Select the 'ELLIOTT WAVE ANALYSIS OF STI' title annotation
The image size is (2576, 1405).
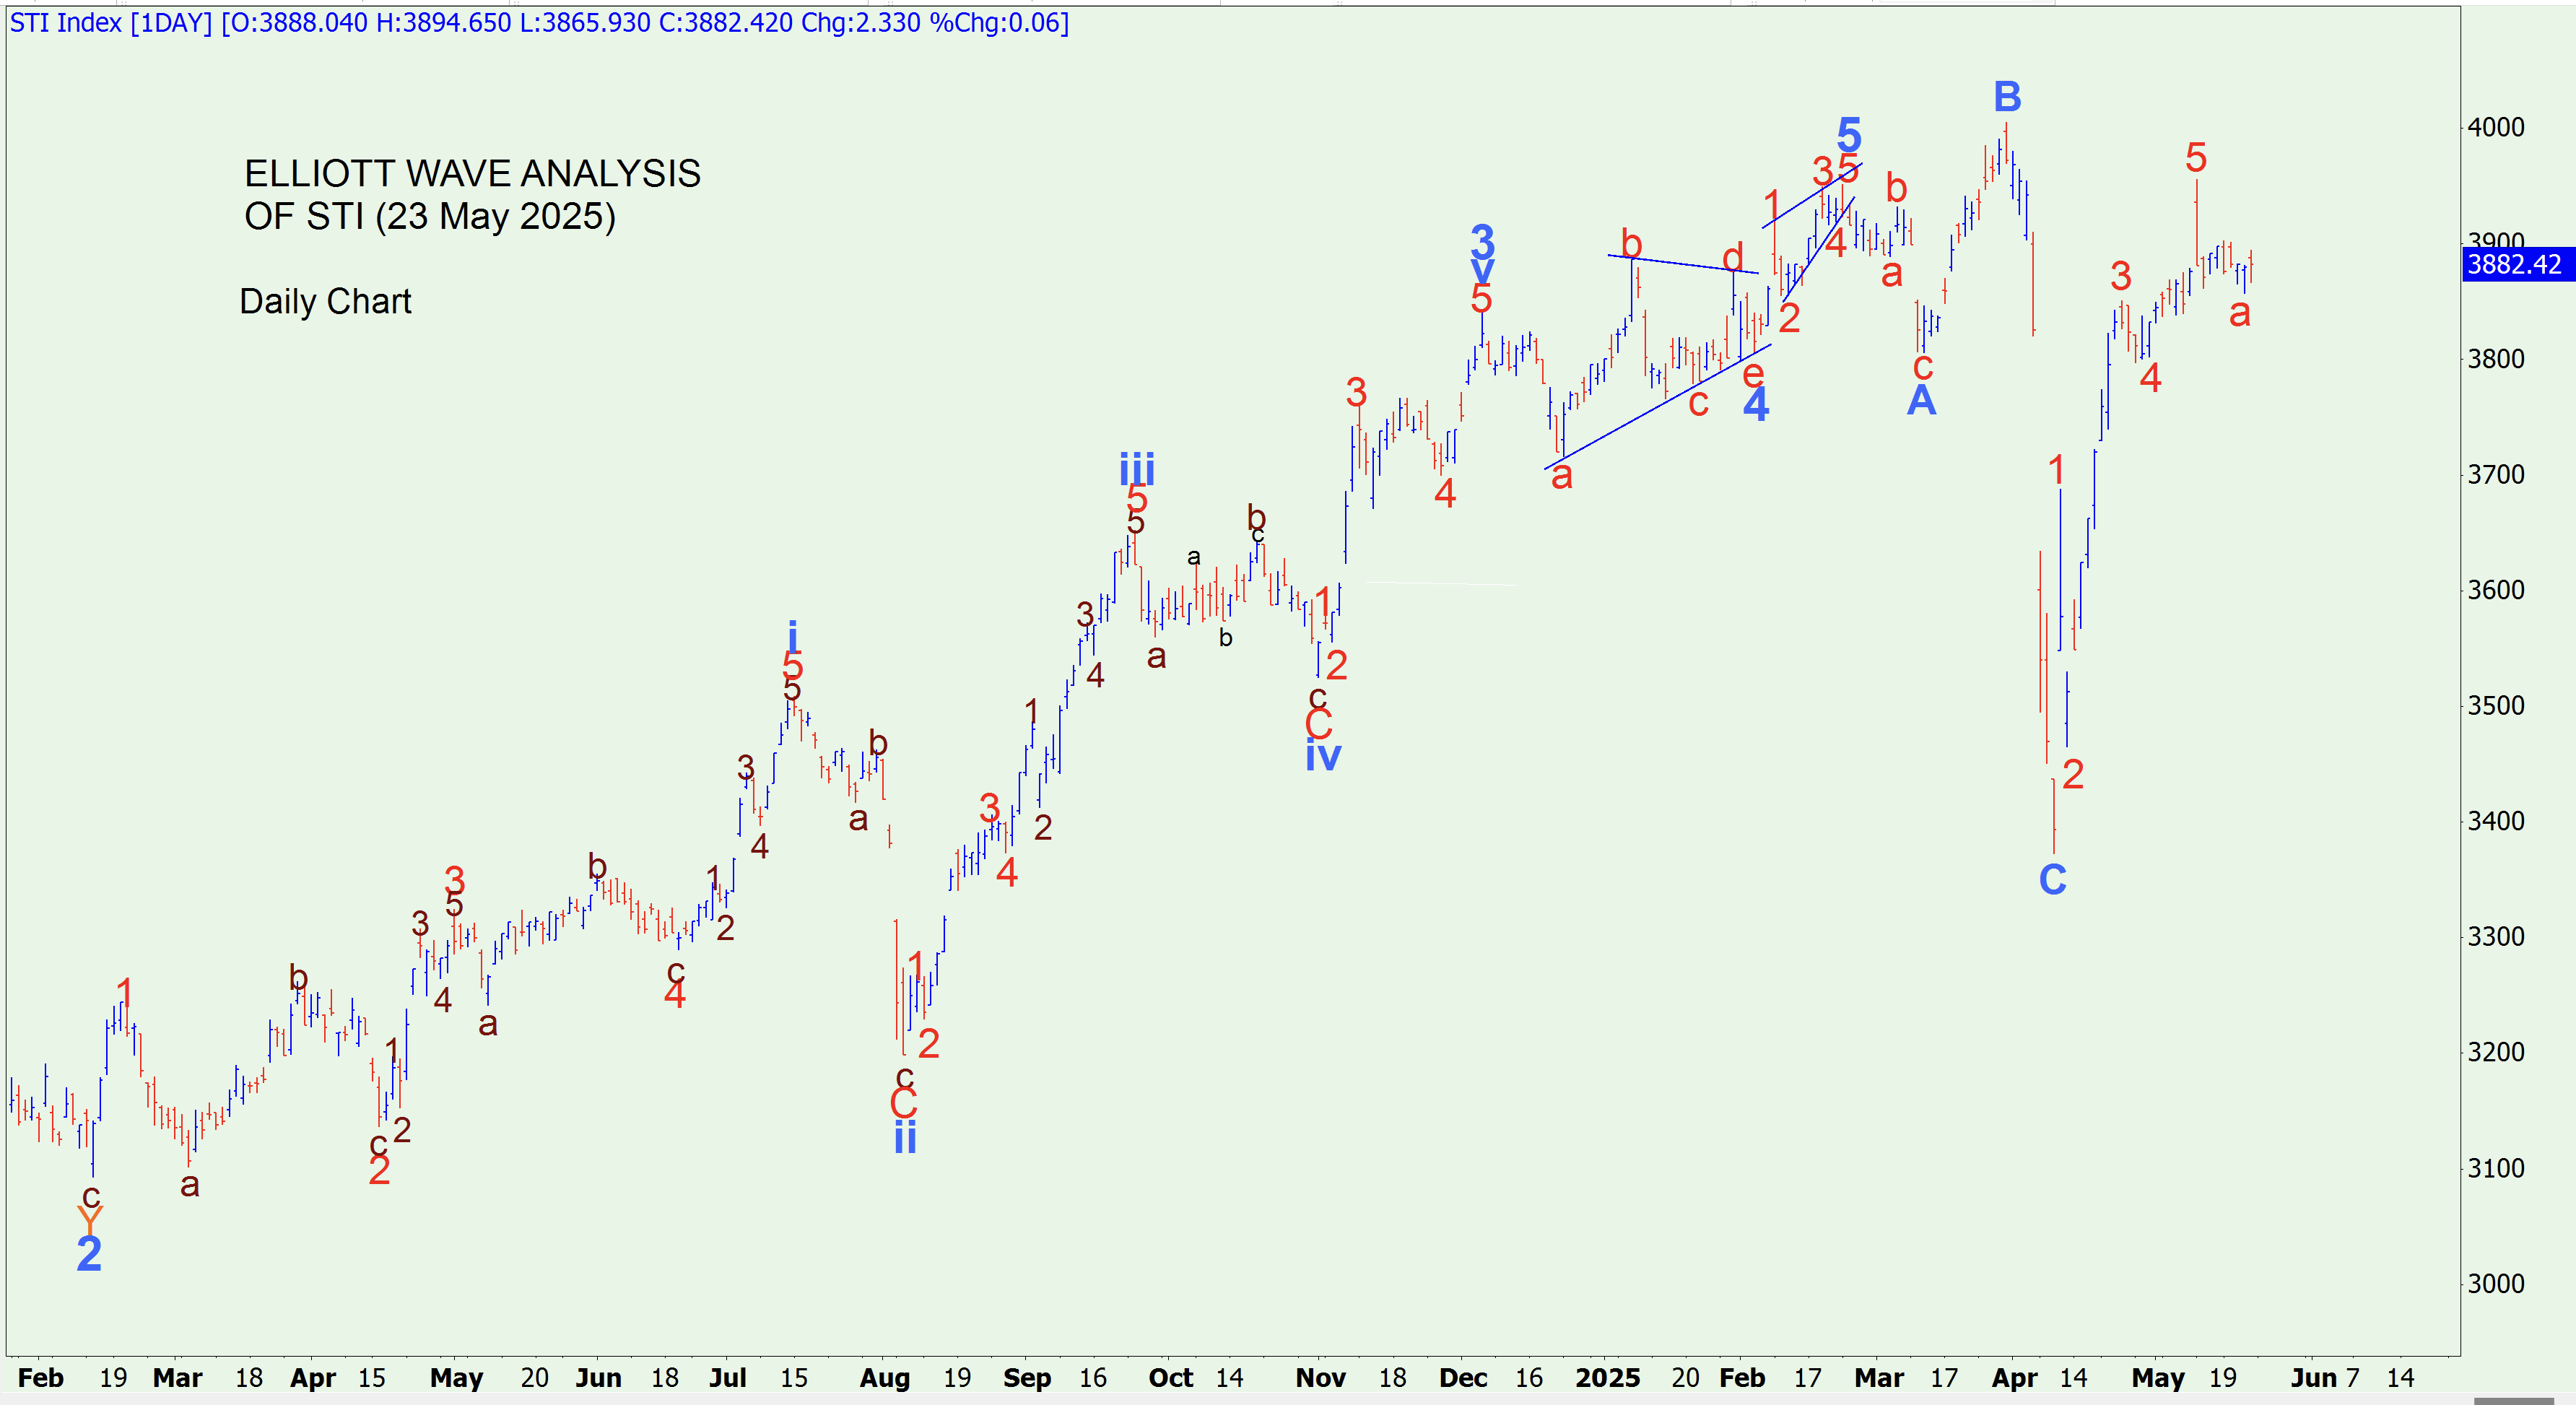(472, 195)
